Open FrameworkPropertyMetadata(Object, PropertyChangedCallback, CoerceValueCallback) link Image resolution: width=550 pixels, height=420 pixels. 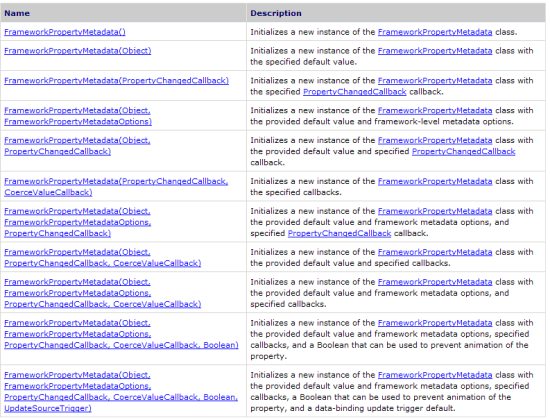tap(102, 258)
